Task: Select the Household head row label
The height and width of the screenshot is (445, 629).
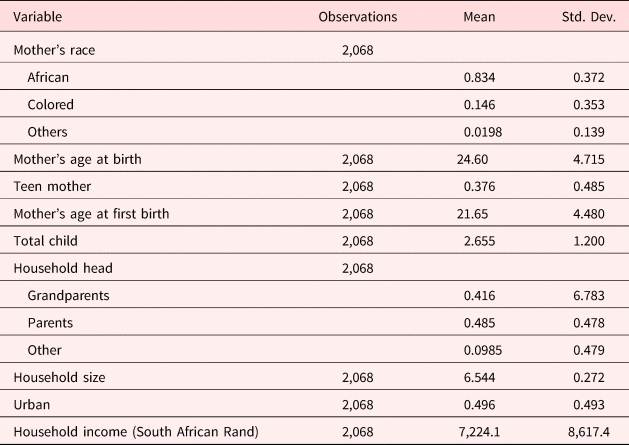Action: tap(58, 270)
